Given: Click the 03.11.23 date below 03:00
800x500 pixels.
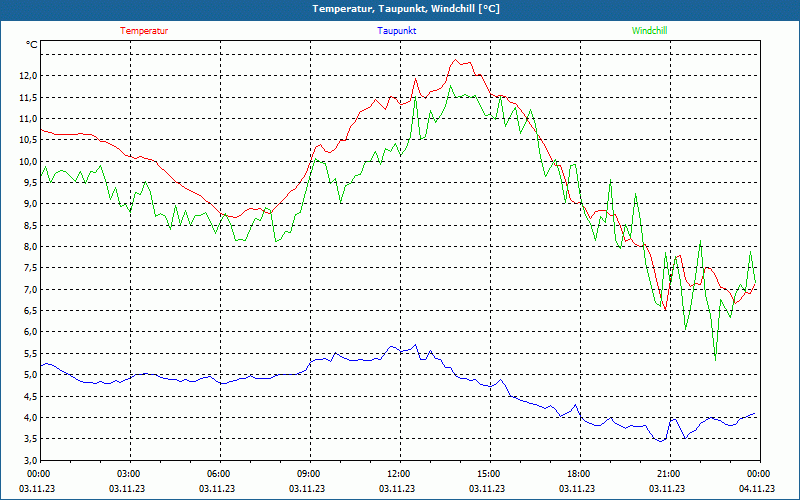Looking at the screenshot, I should coord(127,488).
